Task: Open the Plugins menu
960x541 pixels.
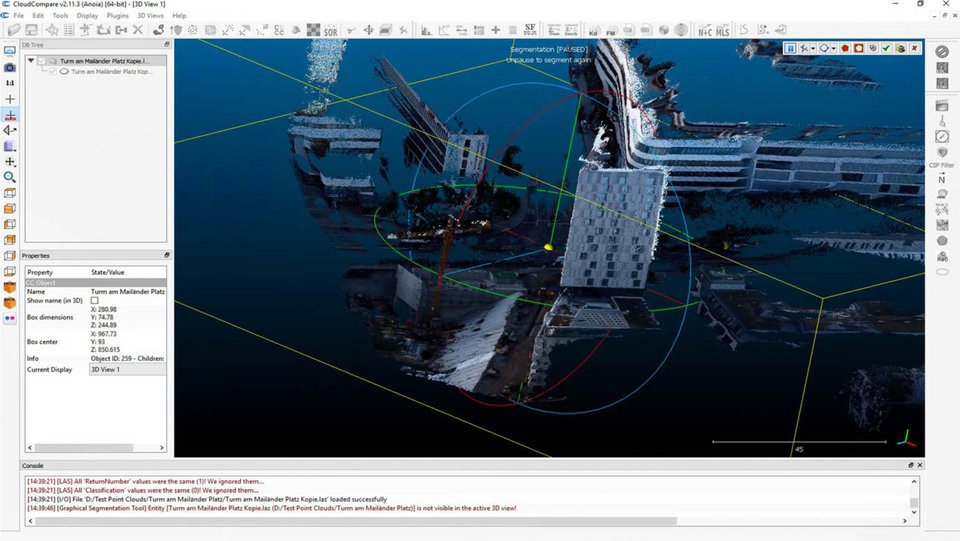Action: pyautogui.click(x=117, y=16)
